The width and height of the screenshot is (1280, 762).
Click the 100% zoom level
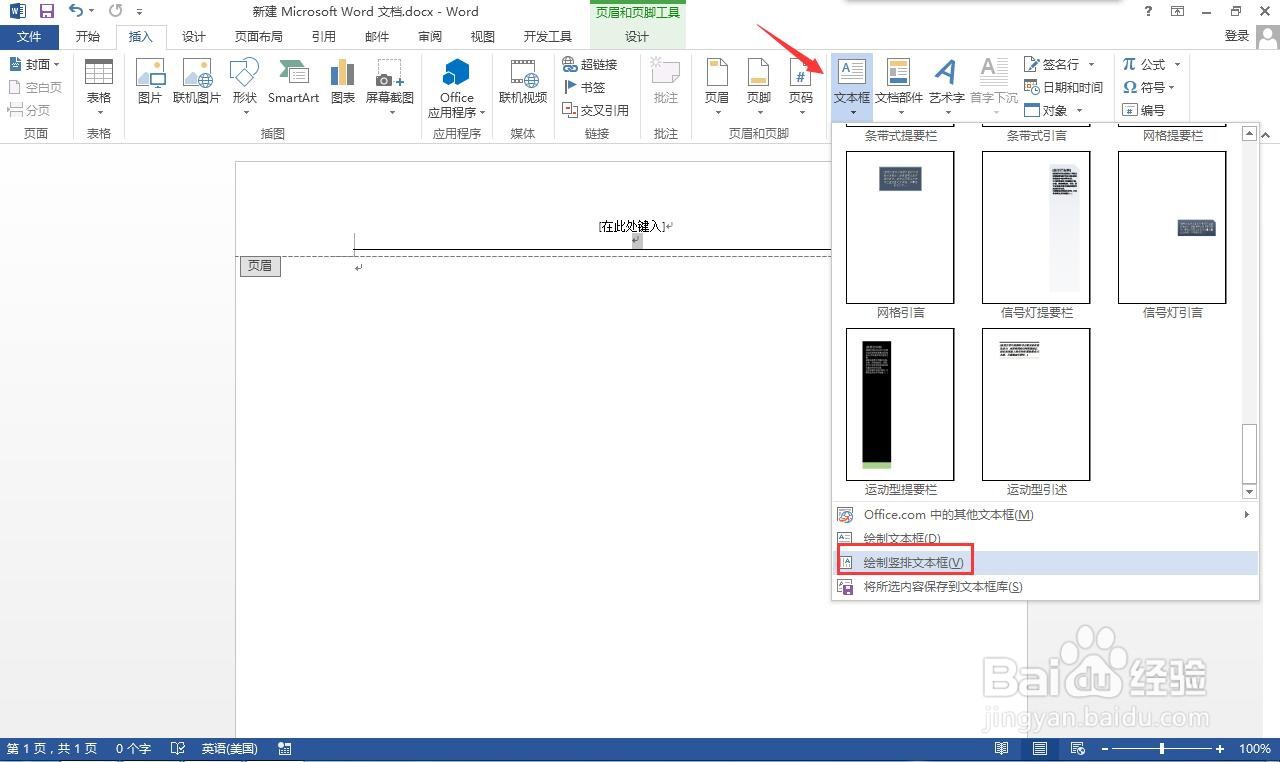coord(1255,749)
